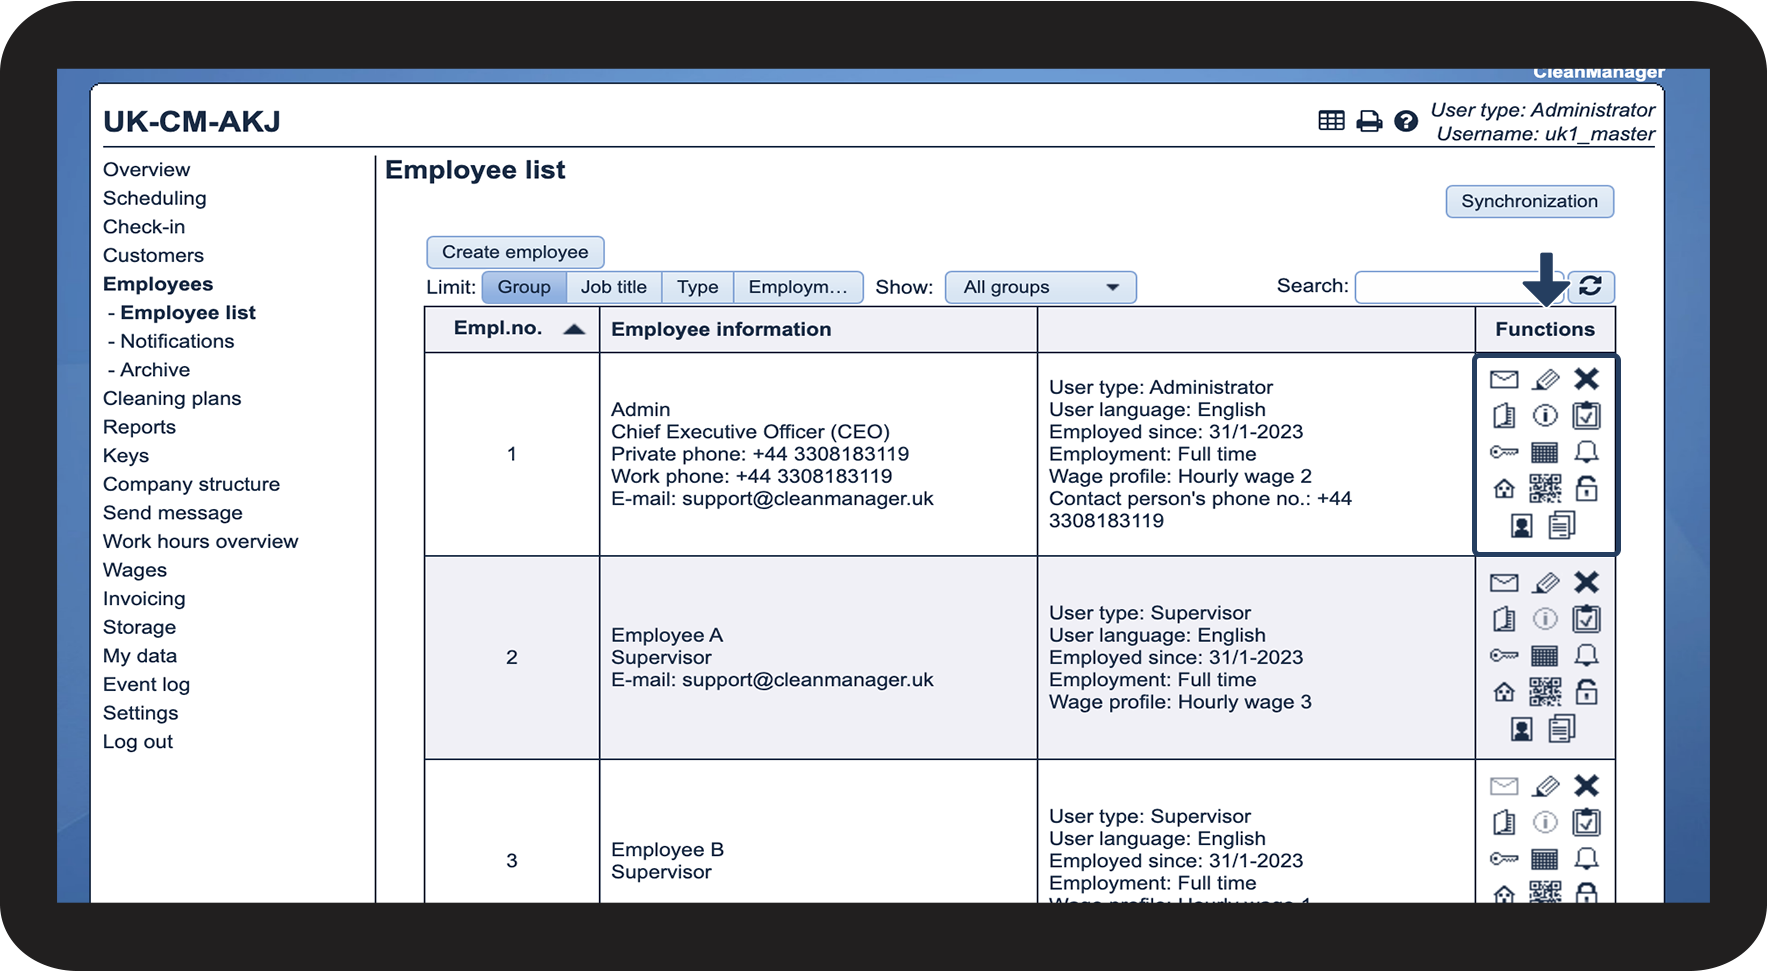Open Notifications under Employees in the sidebar
Viewport: 1767px width, 971px height.
coord(177,341)
